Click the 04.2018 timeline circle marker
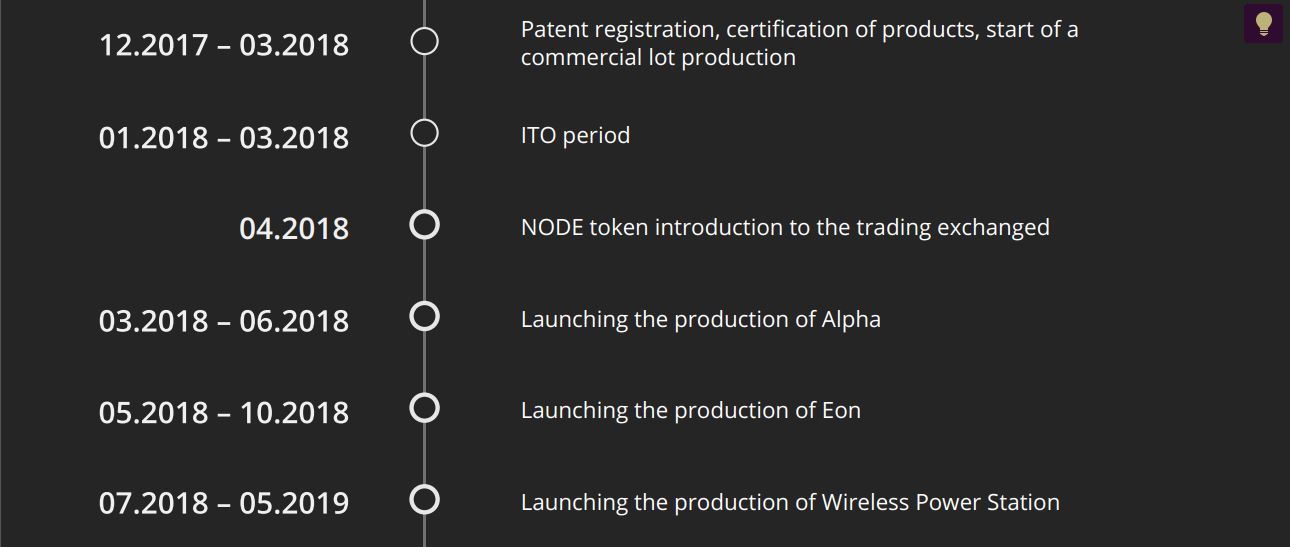 425,225
